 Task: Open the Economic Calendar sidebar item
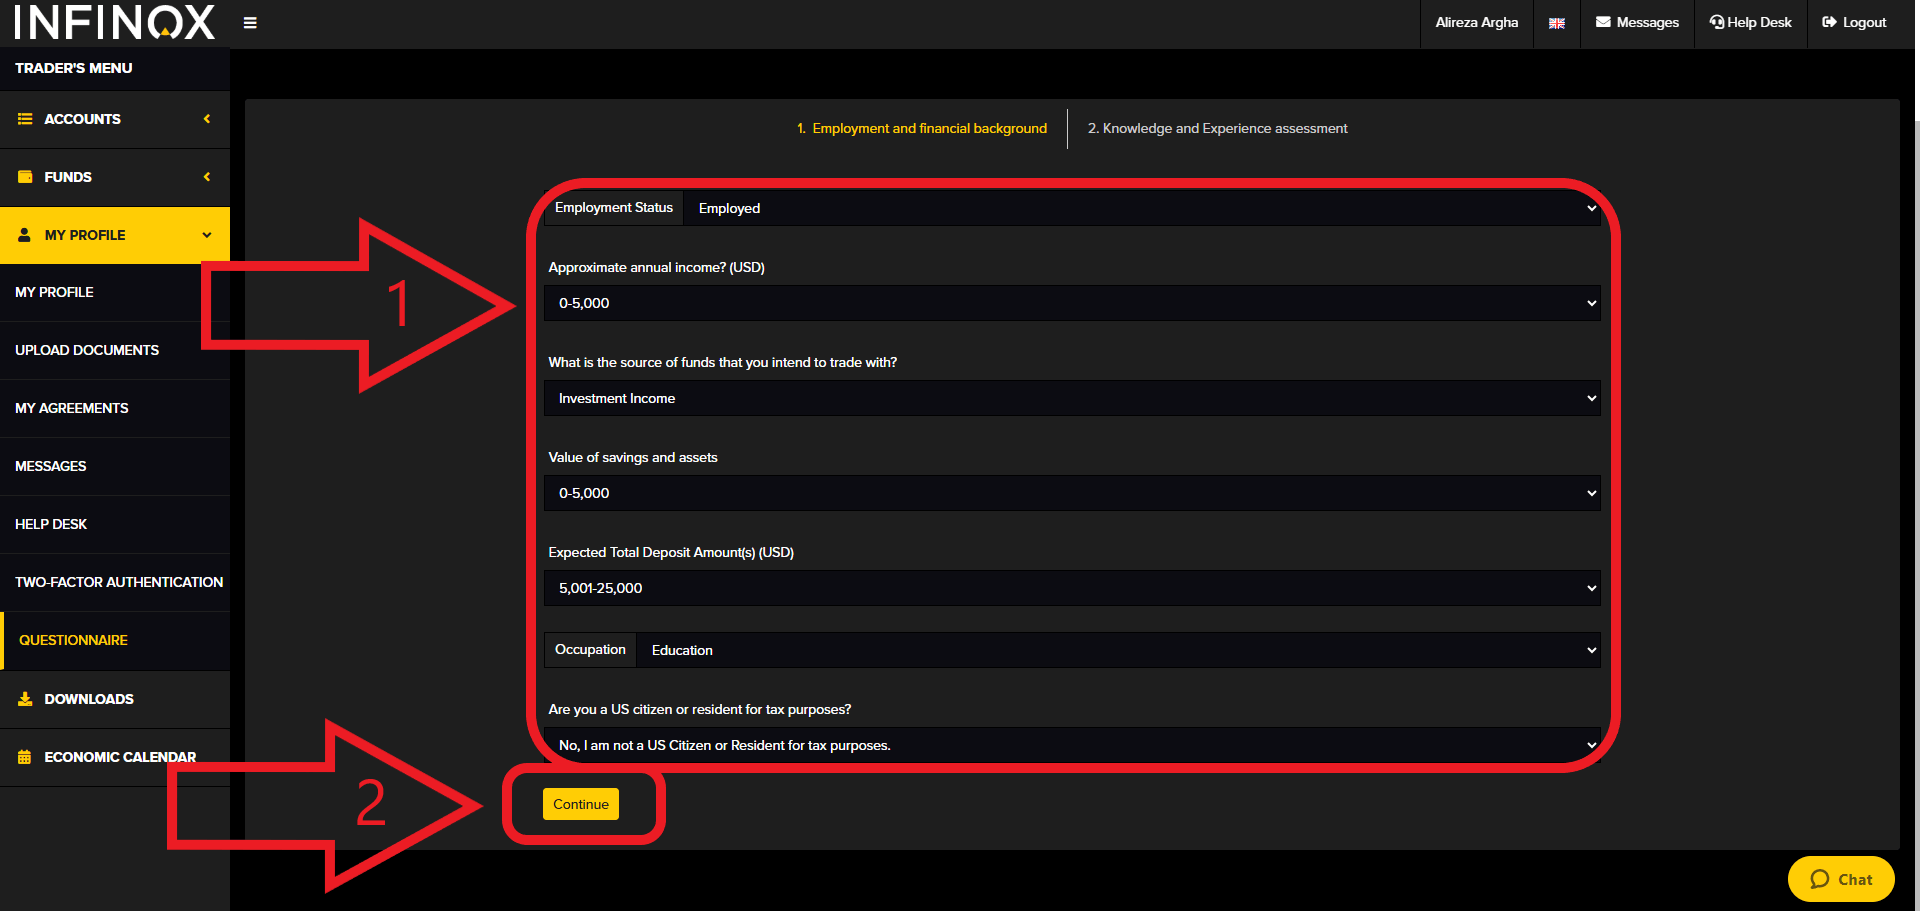pyautogui.click(x=115, y=757)
